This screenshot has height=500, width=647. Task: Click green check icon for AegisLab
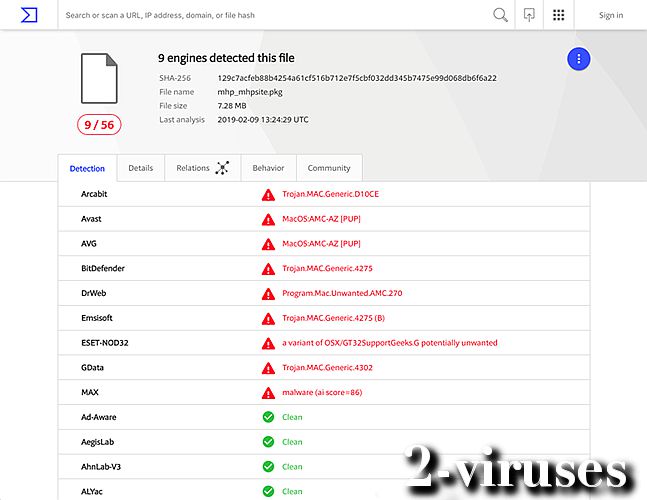(x=268, y=442)
